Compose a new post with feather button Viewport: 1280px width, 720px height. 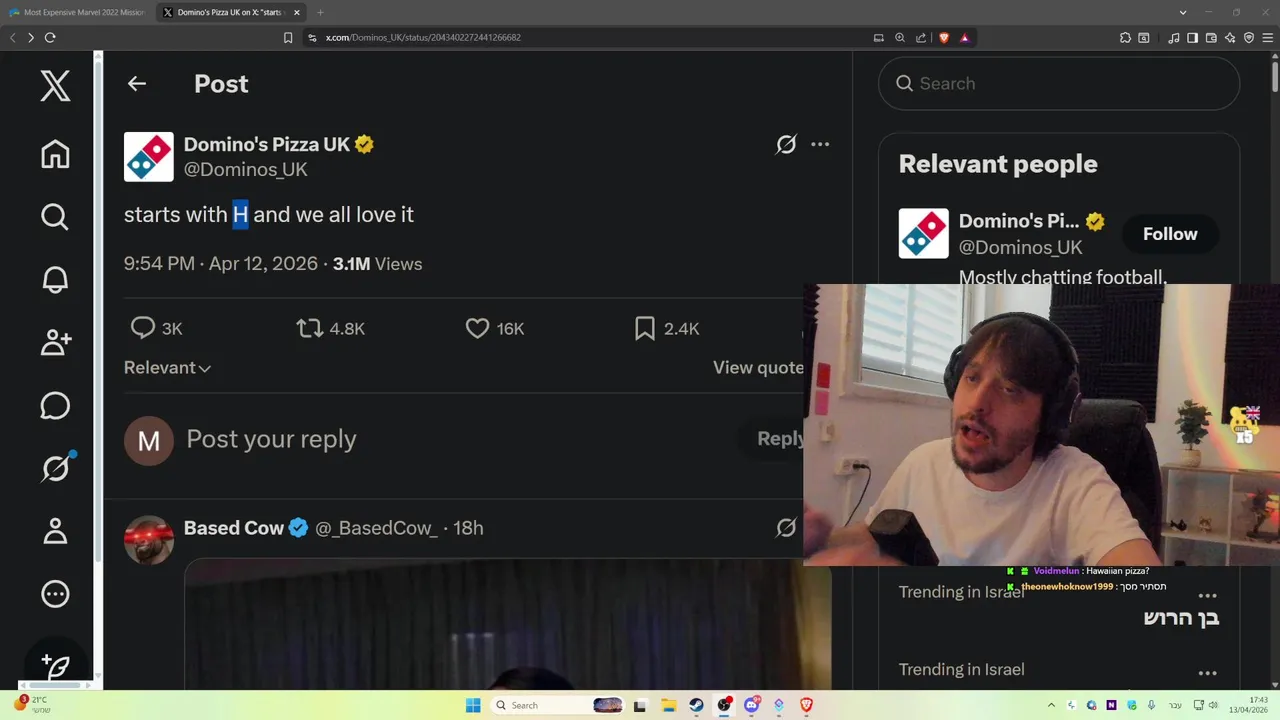56,665
